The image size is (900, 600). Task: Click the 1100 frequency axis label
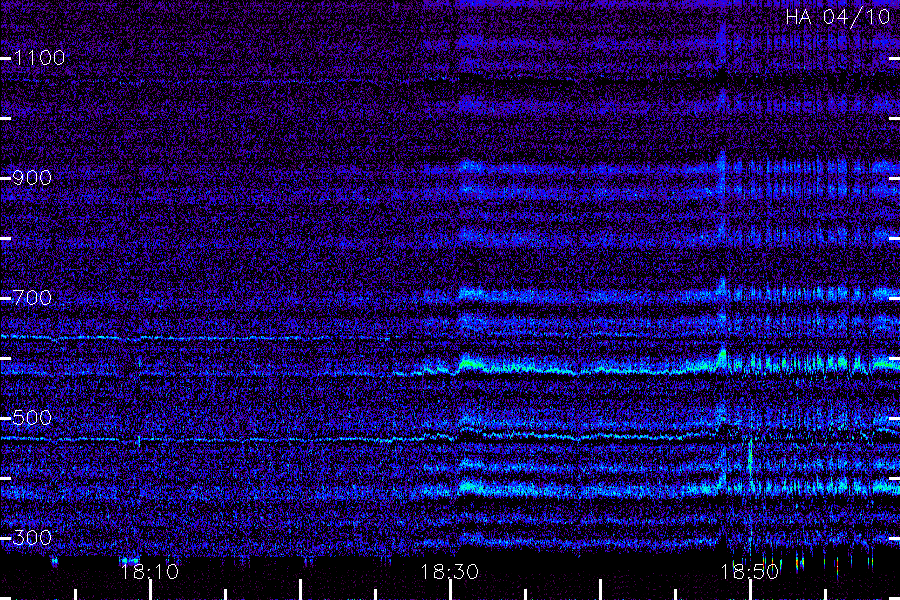point(39,58)
